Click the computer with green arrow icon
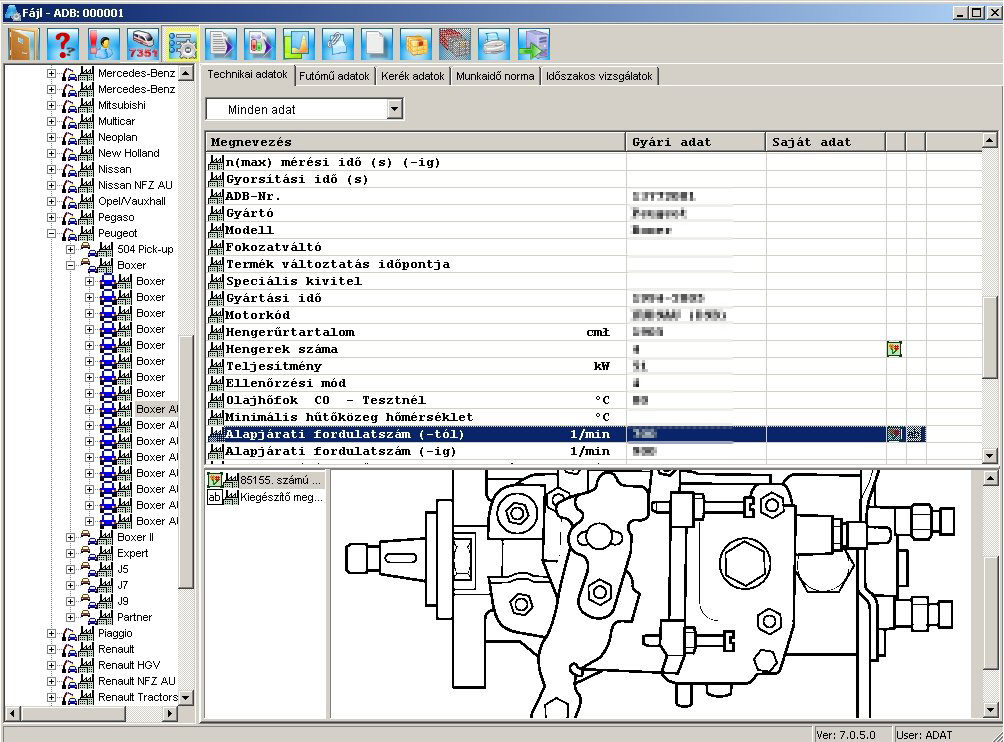 (x=533, y=44)
